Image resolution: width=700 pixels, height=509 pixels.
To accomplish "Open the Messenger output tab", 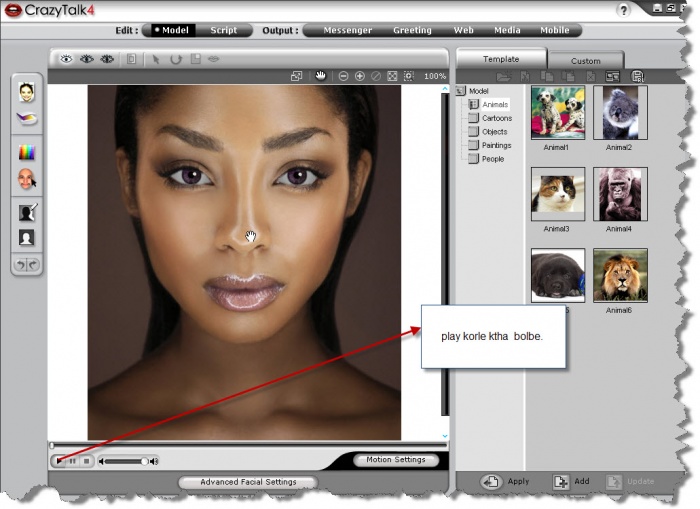I will click(347, 30).
